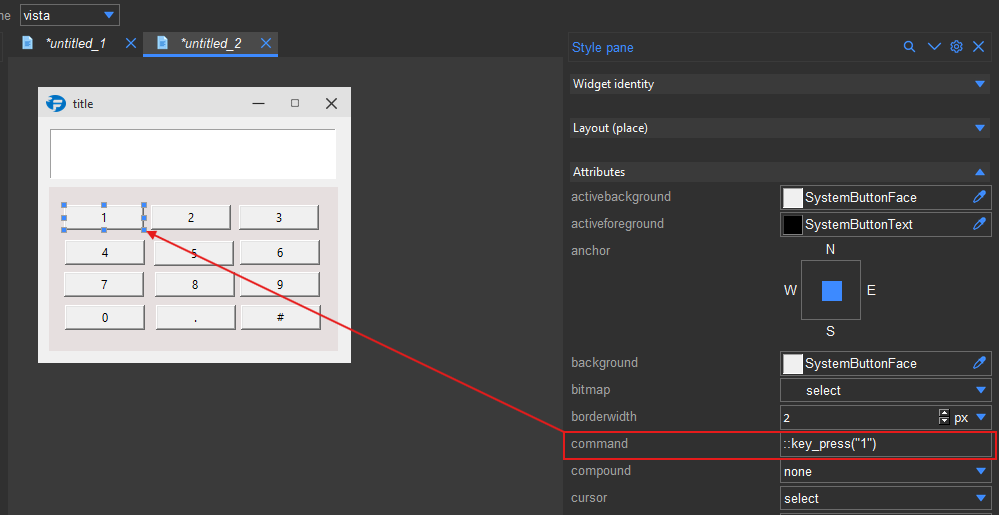Click the anchor attribute label
Viewport: 999px width, 515px height.
tap(591, 250)
